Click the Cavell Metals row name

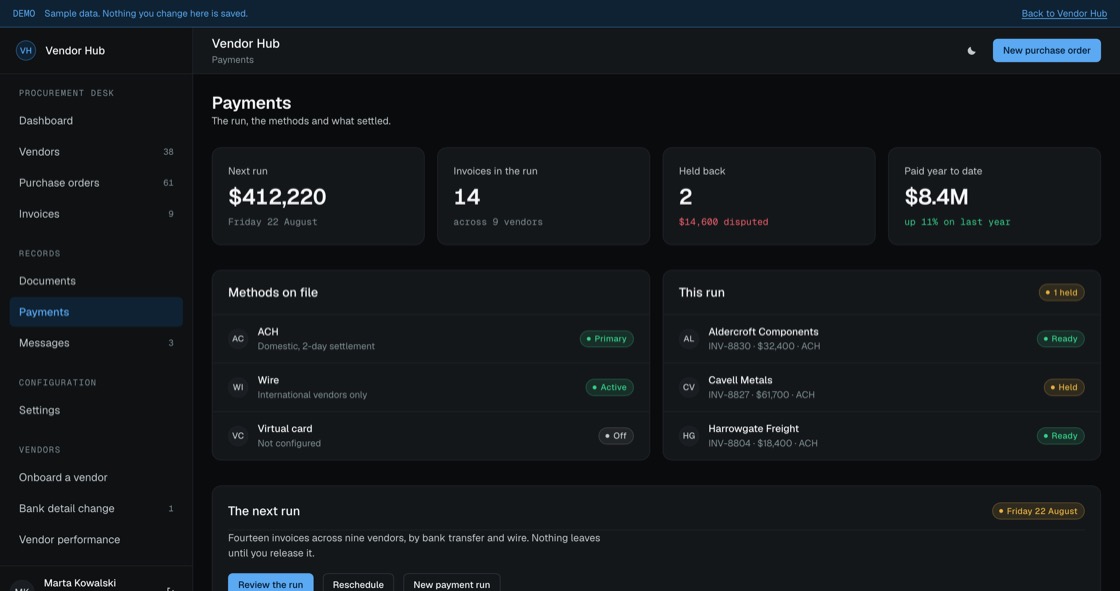click(x=740, y=380)
